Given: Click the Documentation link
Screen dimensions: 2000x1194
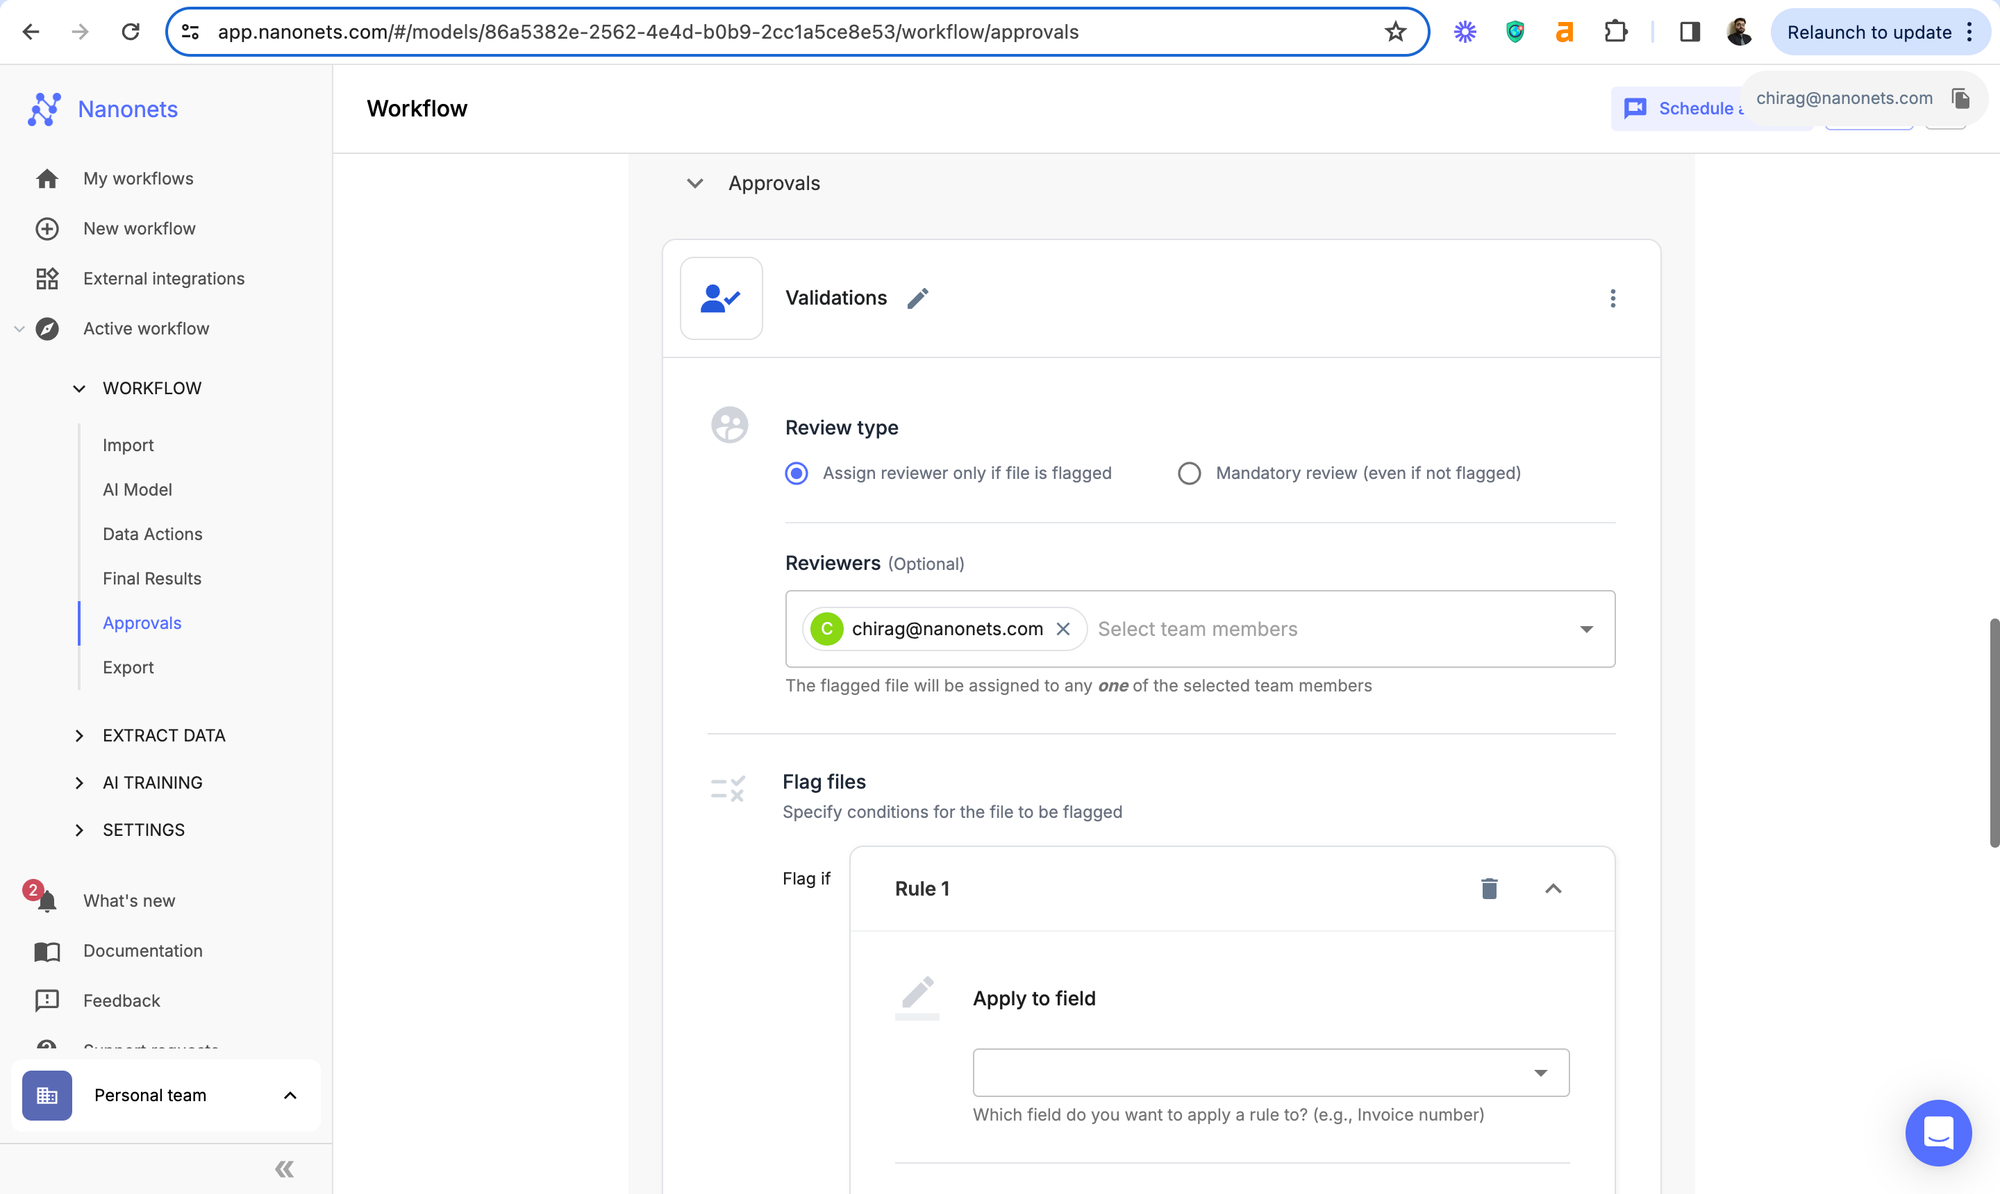Looking at the screenshot, I should [x=142, y=951].
